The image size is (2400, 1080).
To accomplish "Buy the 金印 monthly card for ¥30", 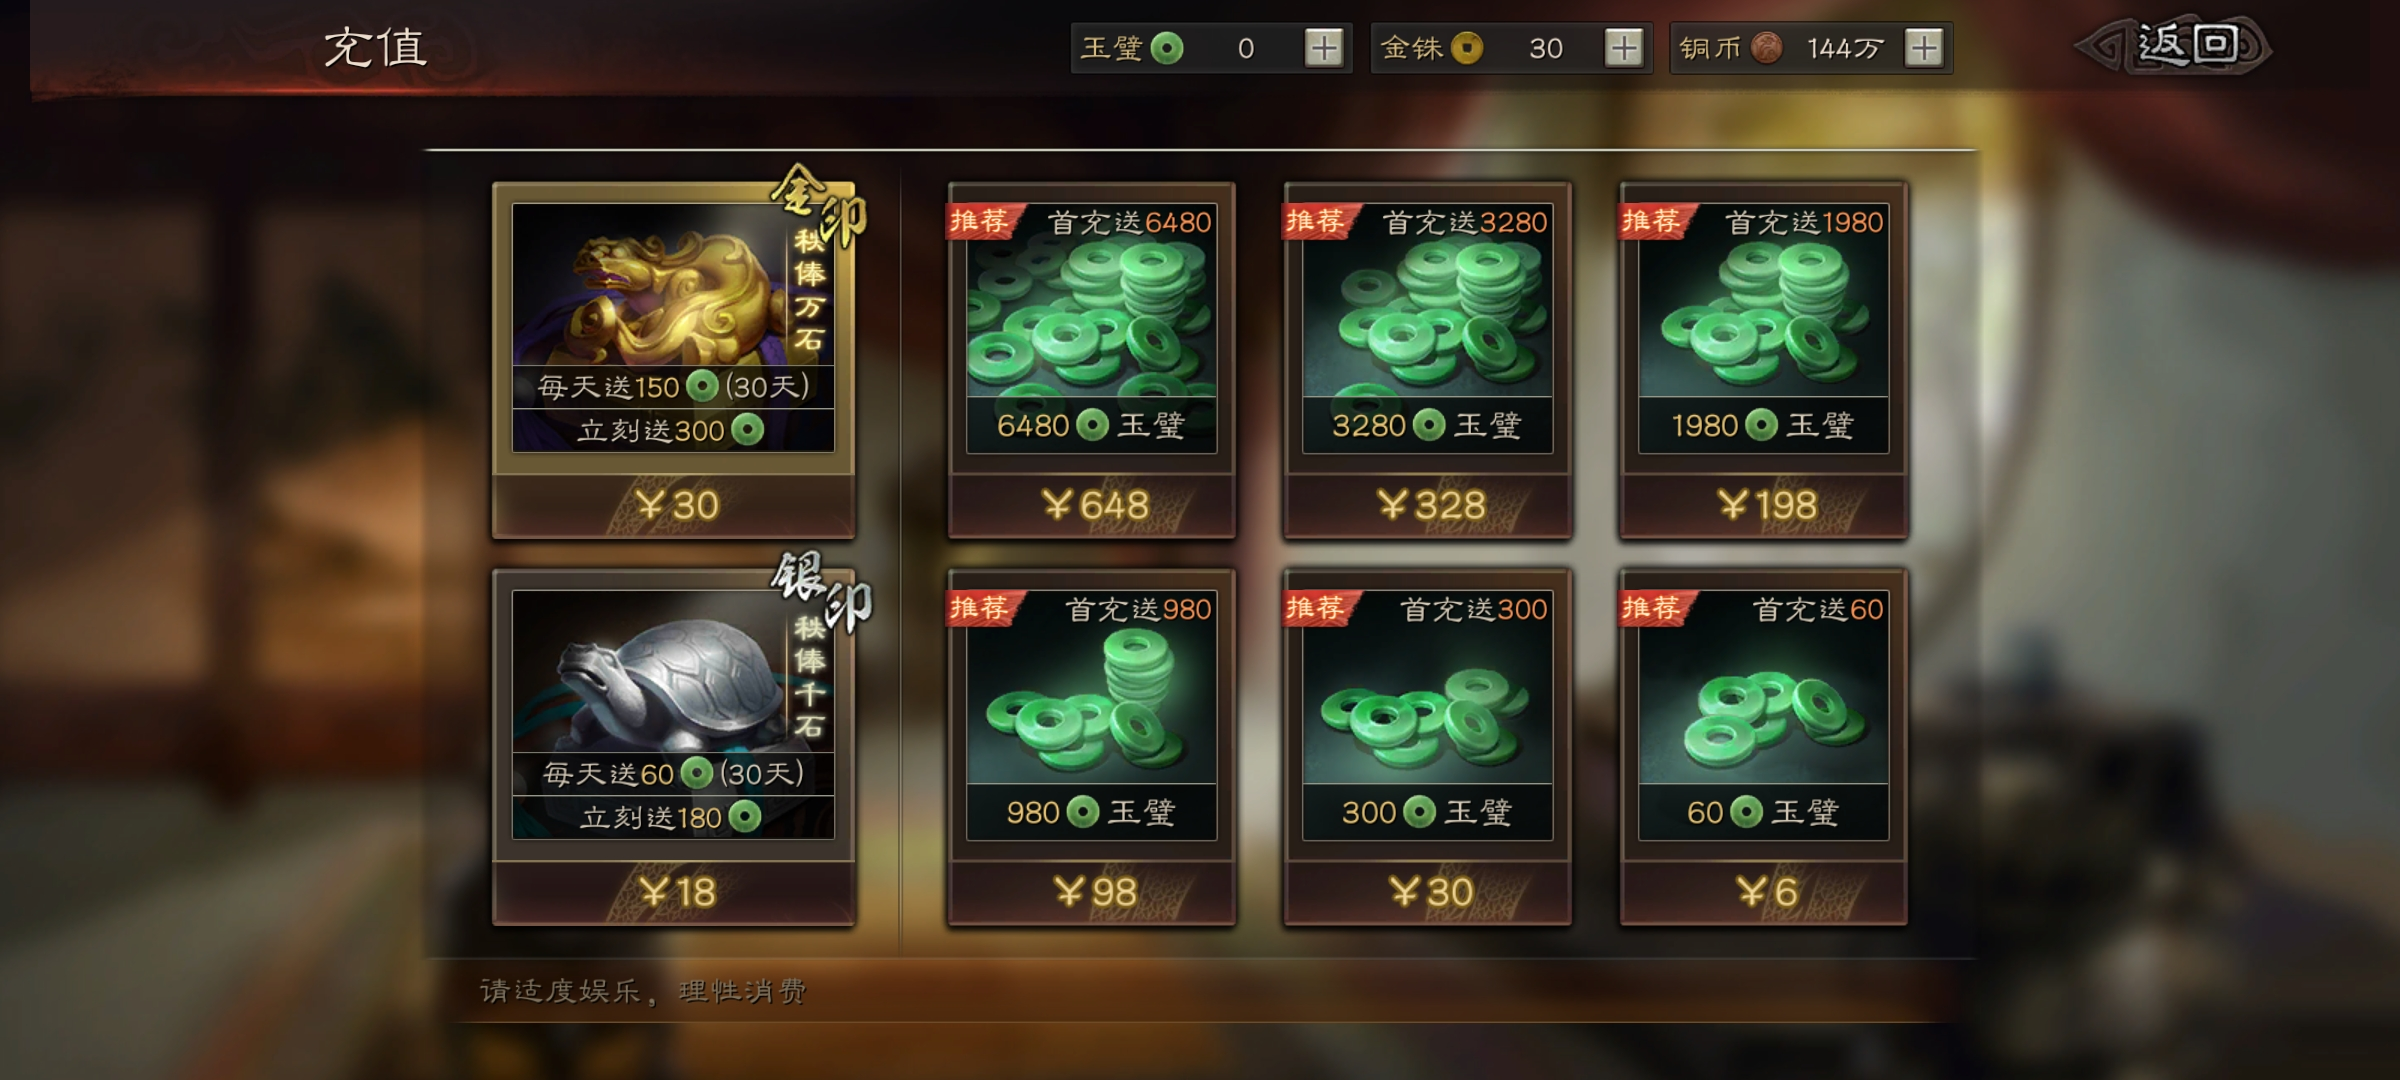I will pyautogui.click(x=674, y=505).
